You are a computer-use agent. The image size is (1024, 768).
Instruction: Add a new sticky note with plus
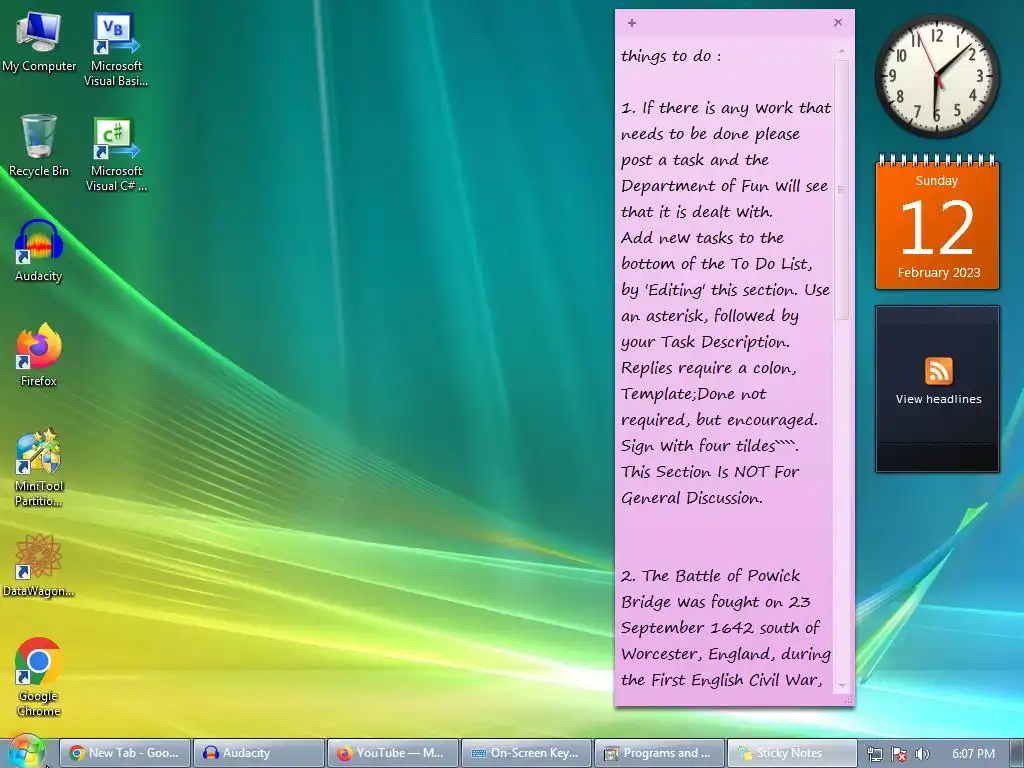(632, 23)
